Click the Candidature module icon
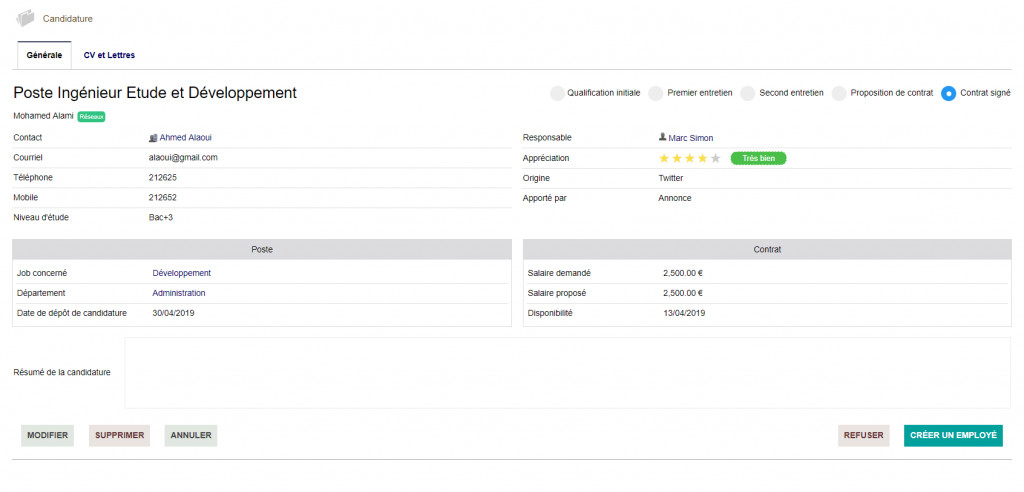The width and height of the screenshot is (1024, 492). pyautogui.click(x=26, y=18)
